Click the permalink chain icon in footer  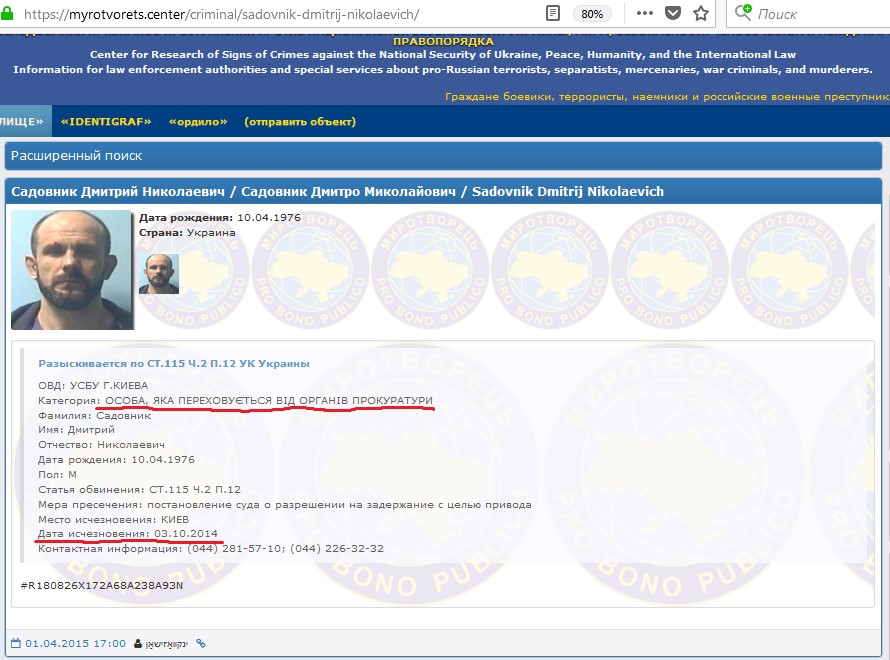(x=200, y=643)
